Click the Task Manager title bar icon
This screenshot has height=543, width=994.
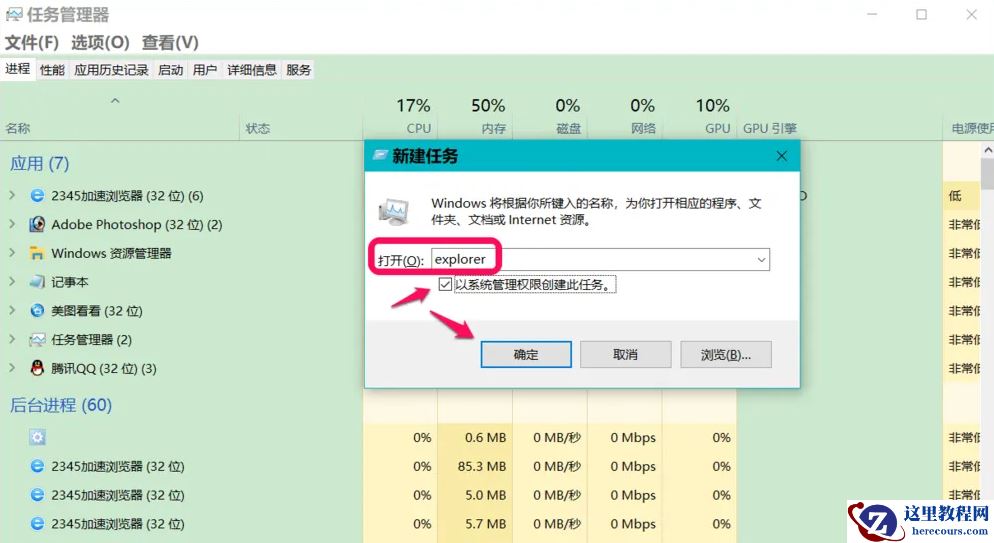click(x=13, y=15)
